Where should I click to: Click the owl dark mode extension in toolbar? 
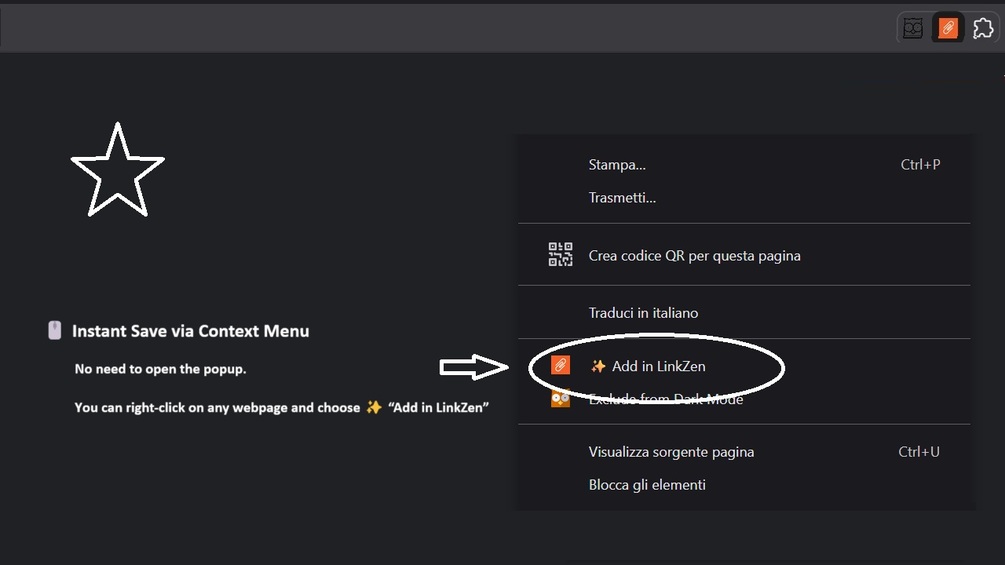pos(912,28)
